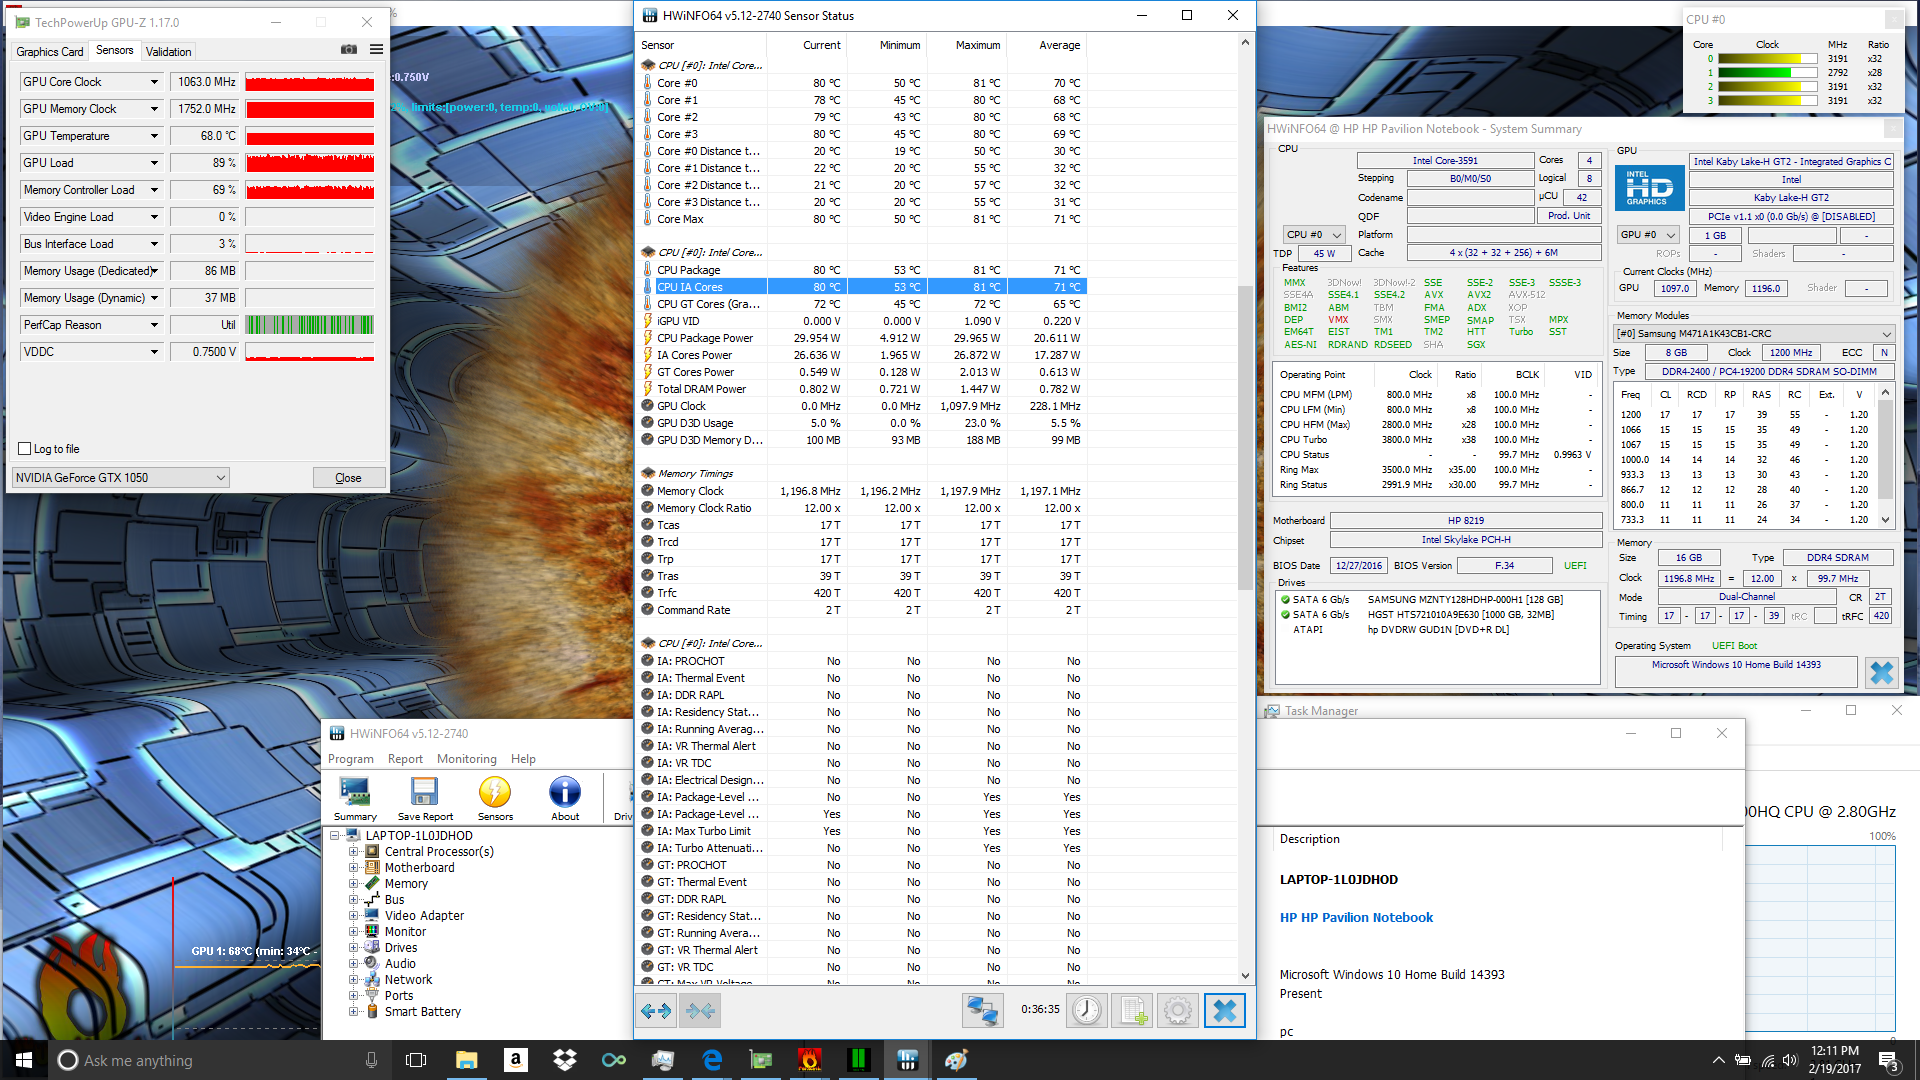Screen dimensions: 1920x1080
Task: Open Microsoft Edge from the taskbar
Action: (712, 1060)
